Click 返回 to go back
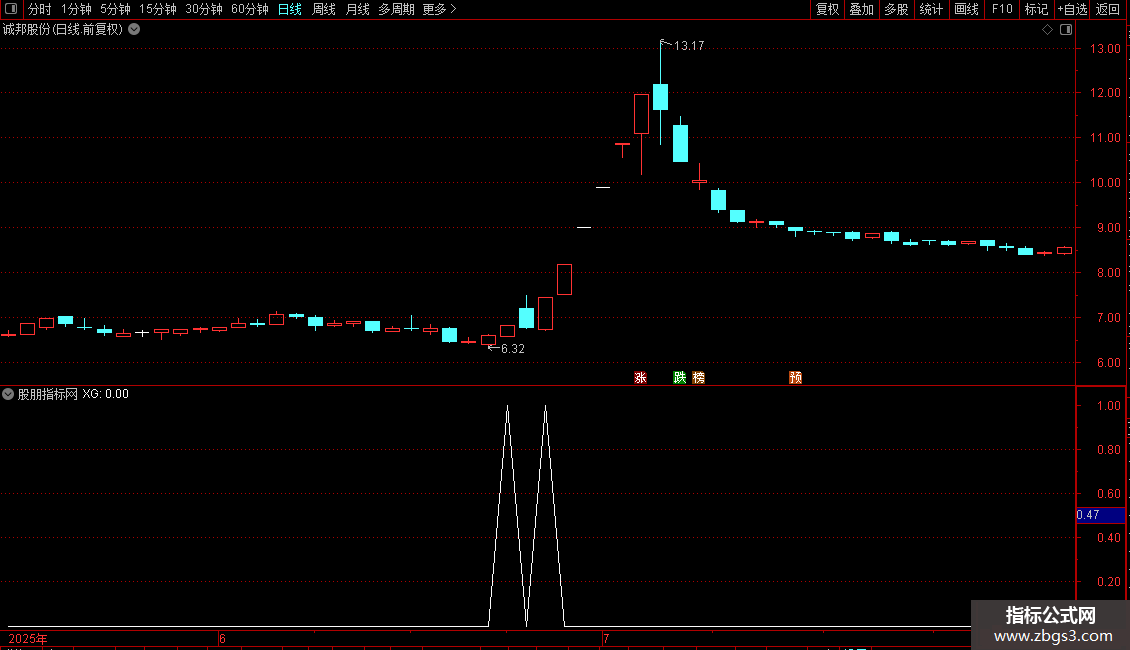Screen dimensions: 1130x650 [x=1108, y=9]
